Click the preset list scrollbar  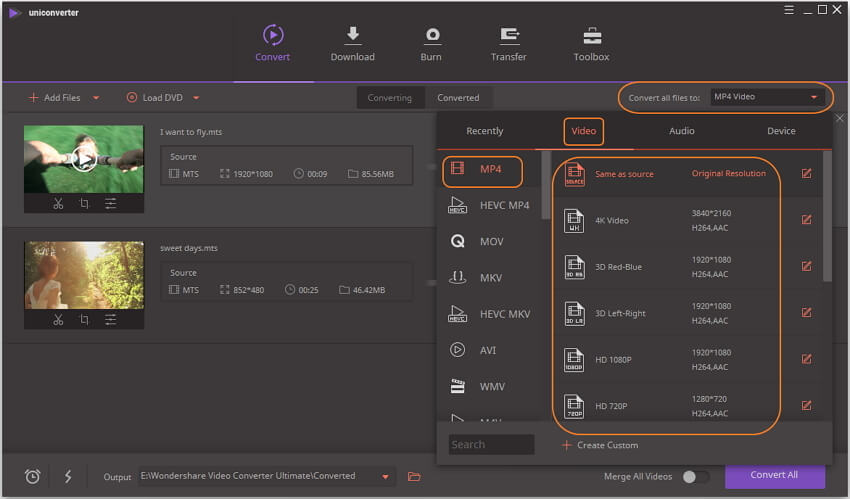(827, 217)
